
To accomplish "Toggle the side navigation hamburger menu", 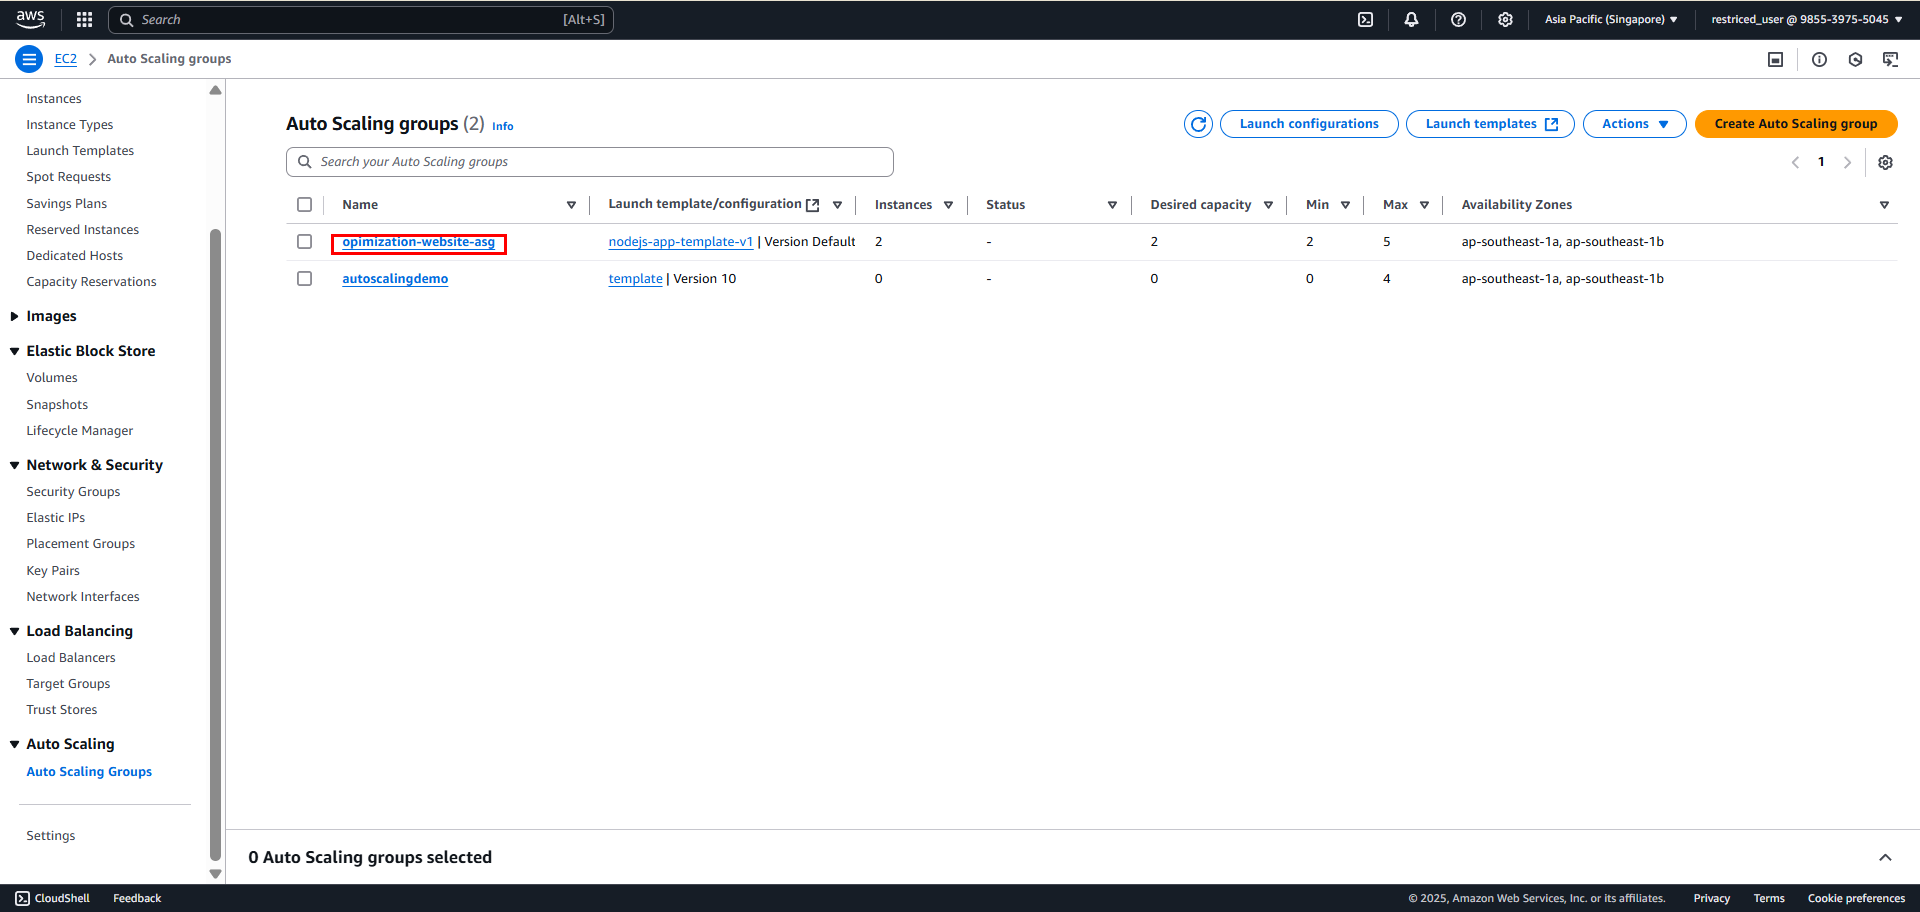I will [29, 59].
